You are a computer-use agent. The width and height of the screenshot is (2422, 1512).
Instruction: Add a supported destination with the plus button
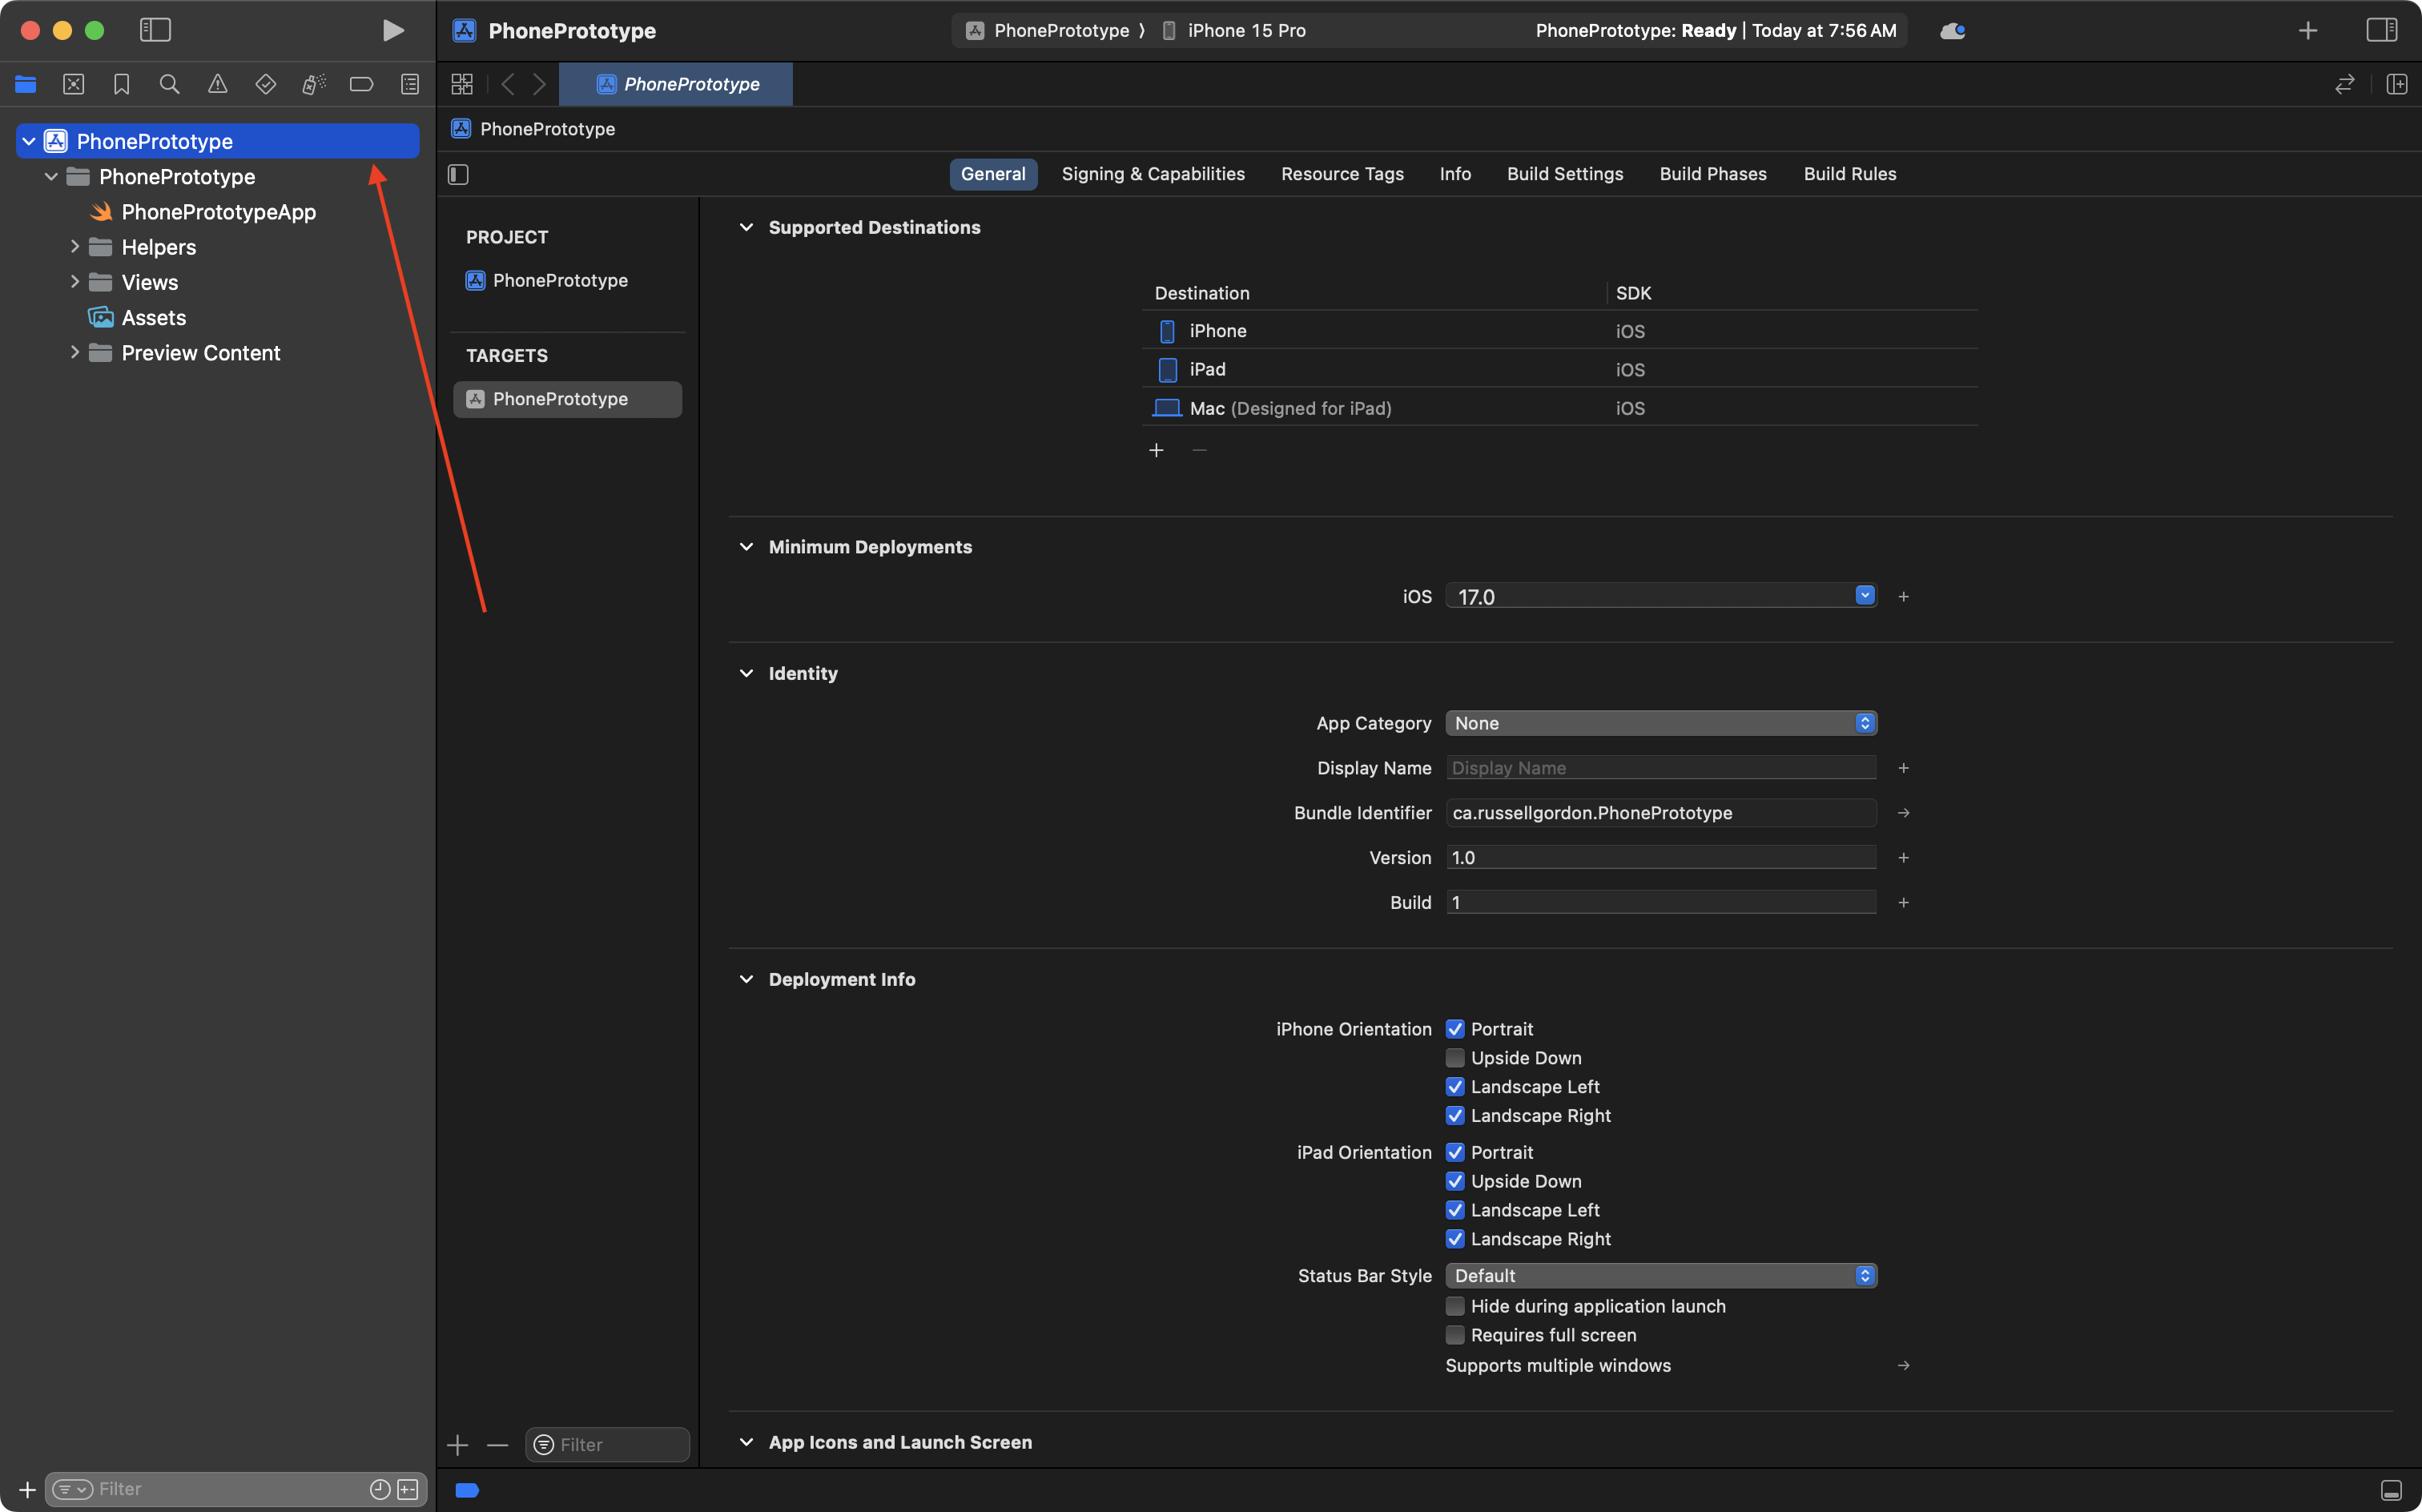pos(1156,450)
